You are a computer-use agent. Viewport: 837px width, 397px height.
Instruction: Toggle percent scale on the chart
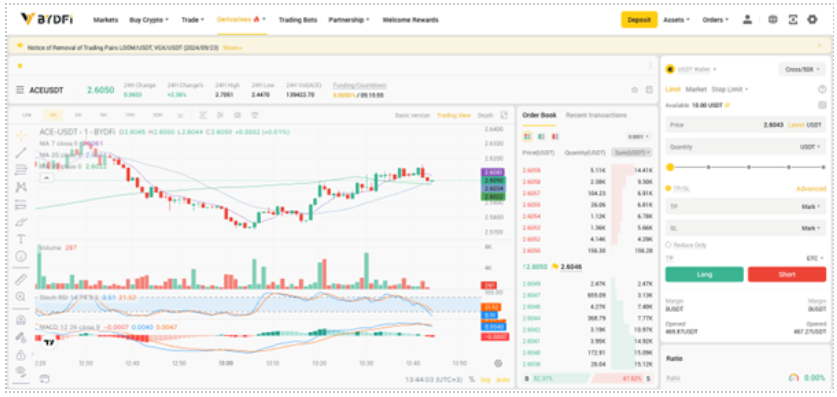coord(472,379)
